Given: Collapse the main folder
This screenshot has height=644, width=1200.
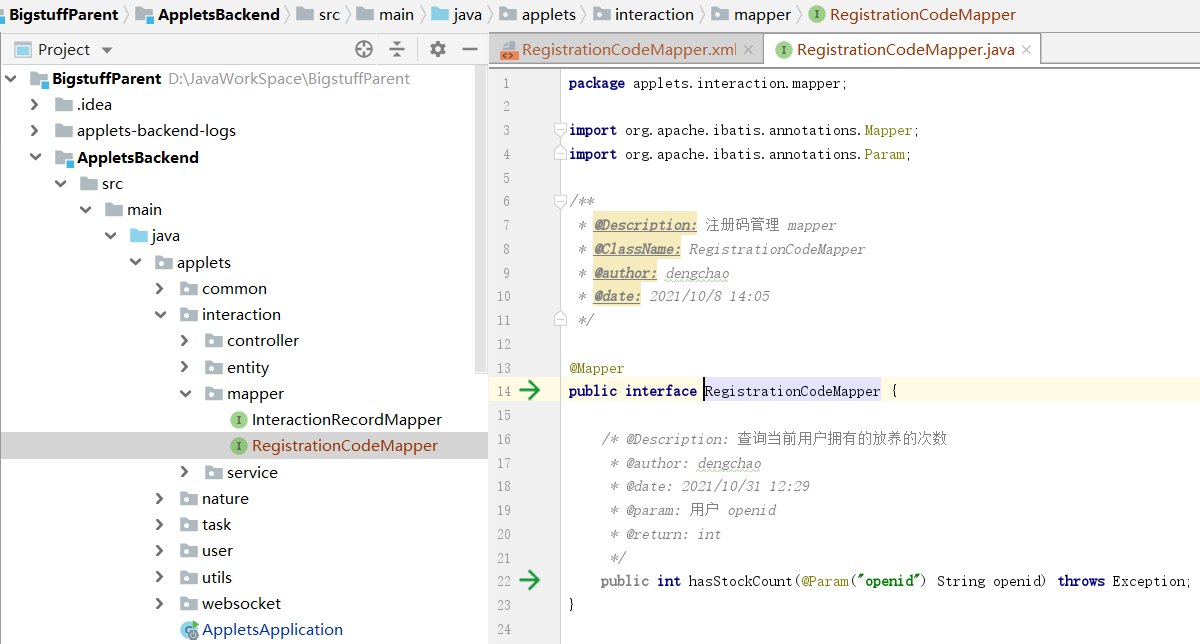Looking at the screenshot, I should 85,209.
